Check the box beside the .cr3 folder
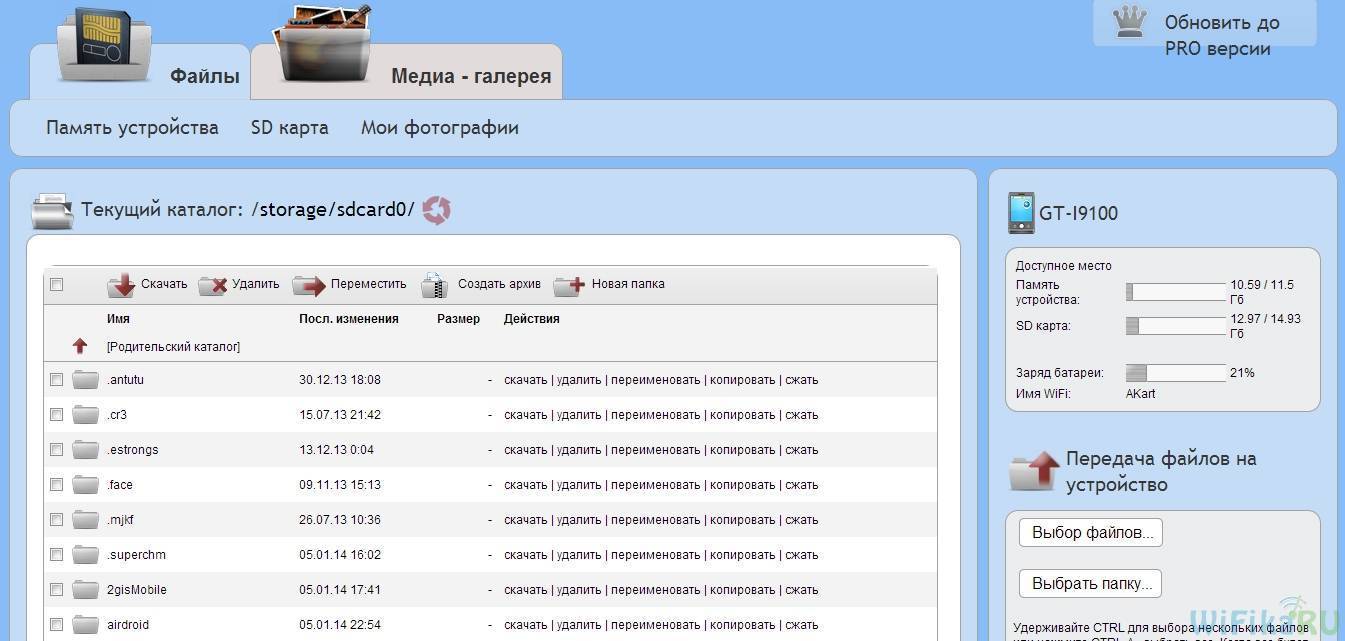Viewport: 1345px width, 641px height. point(57,415)
